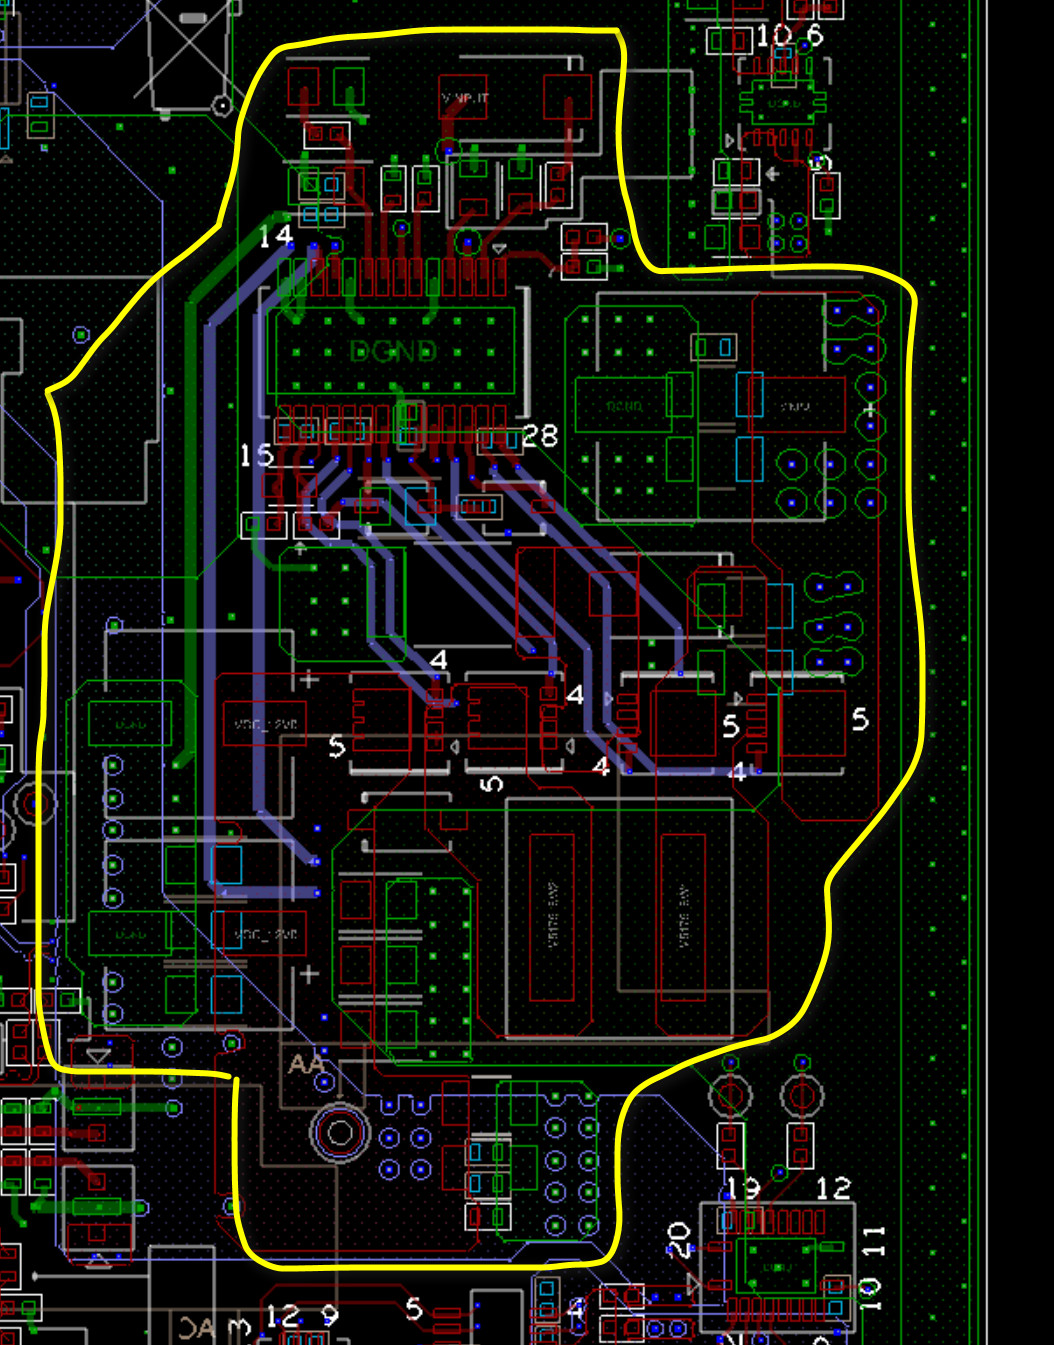This screenshot has height=1345, width=1054.
Task: Select the lower VDC_12V0 pad
Action: tap(266, 934)
